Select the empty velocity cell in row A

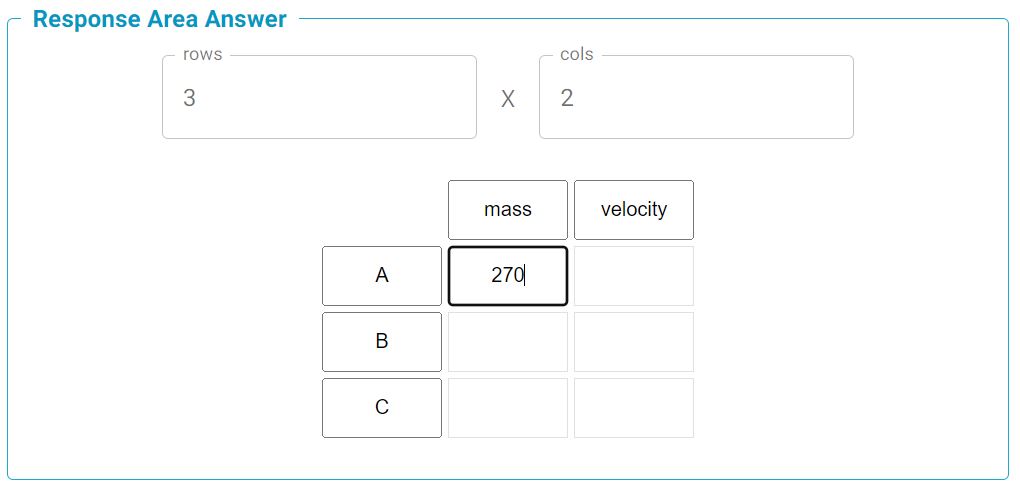coord(633,276)
